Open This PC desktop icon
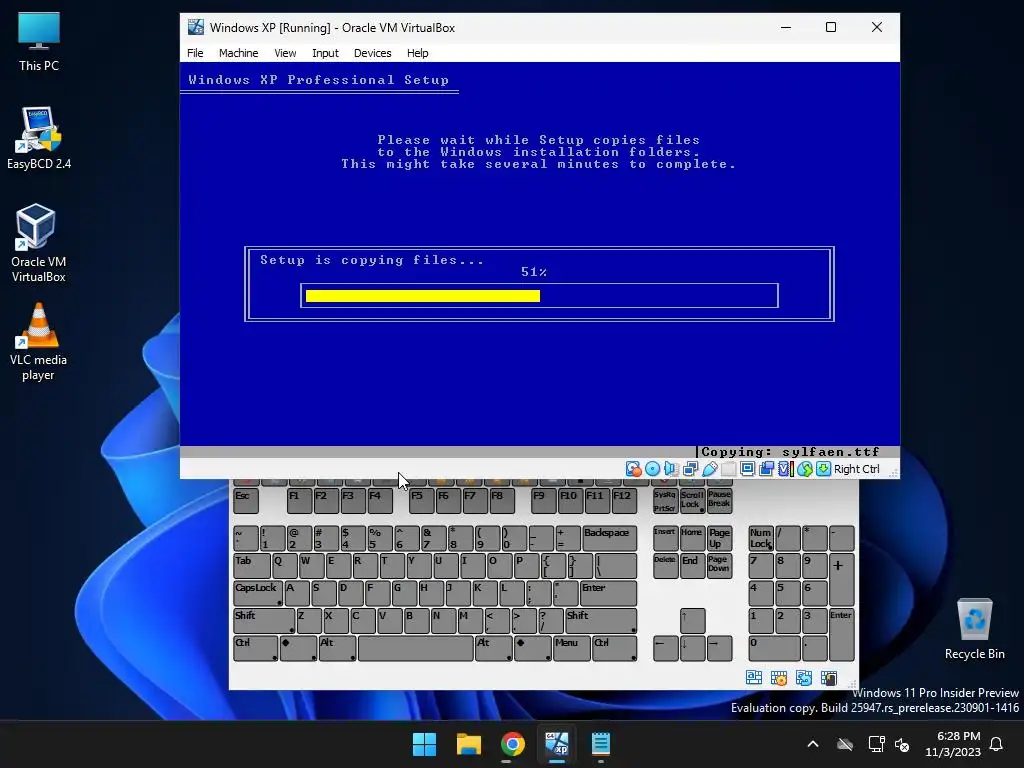 (x=39, y=41)
